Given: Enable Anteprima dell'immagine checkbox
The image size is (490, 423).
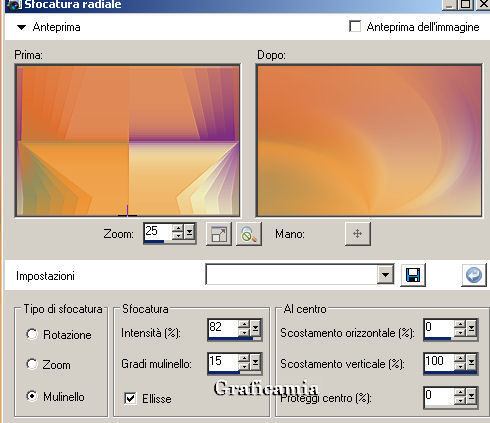Looking at the screenshot, I should click(x=355, y=26).
